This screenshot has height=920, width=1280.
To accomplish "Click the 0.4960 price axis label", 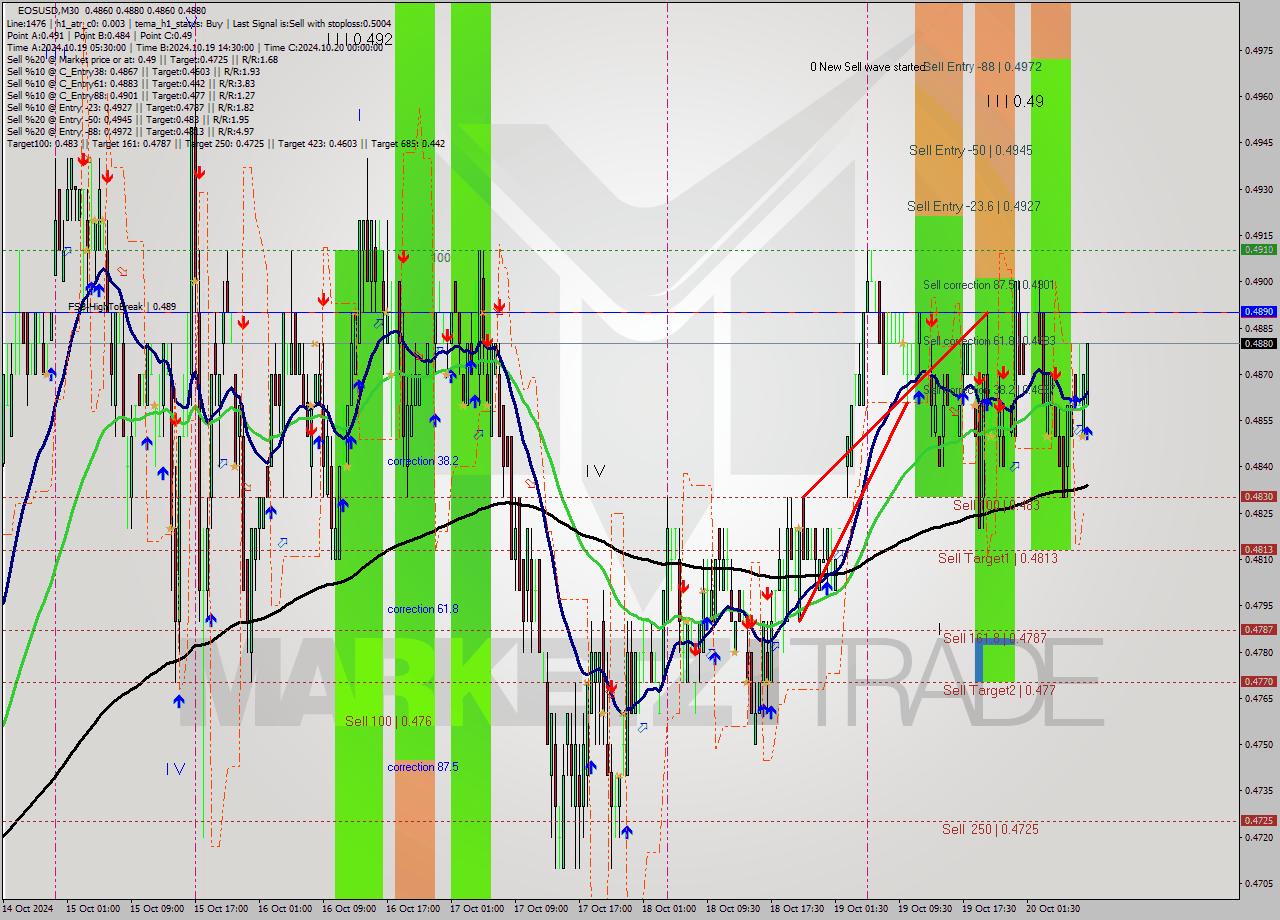I will [x=1258, y=96].
